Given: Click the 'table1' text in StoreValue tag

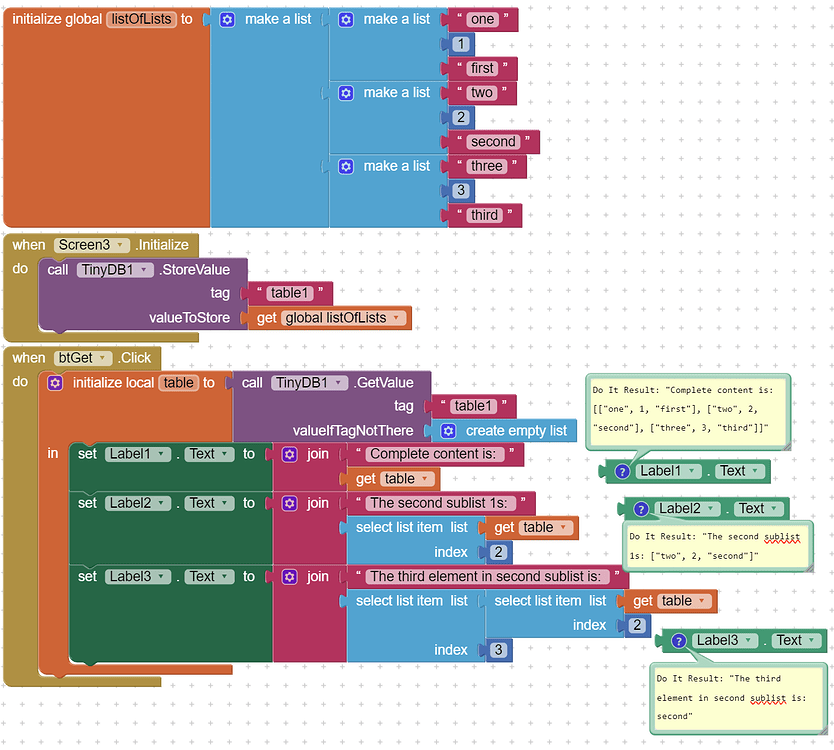Looking at the screenshot, I should 289,294.
